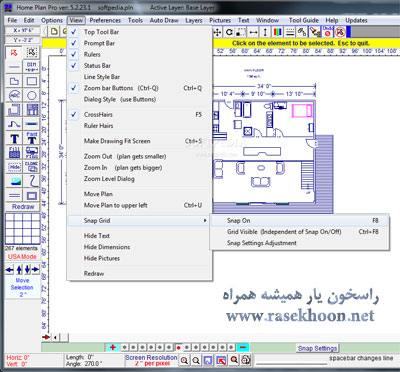Select the freehand squiggle line tool
The width and height of the screenshot is (400, 372).
pyautogui.click(x=32, y=181)
